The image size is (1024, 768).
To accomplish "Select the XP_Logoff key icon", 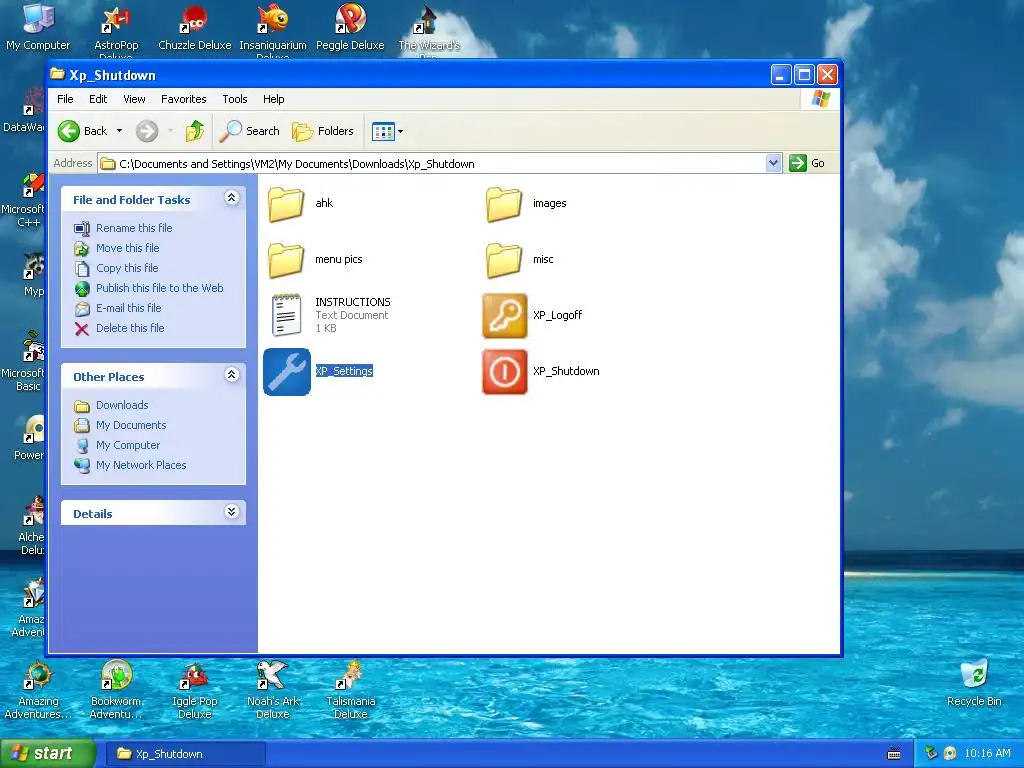I will [x=504, y=315].
